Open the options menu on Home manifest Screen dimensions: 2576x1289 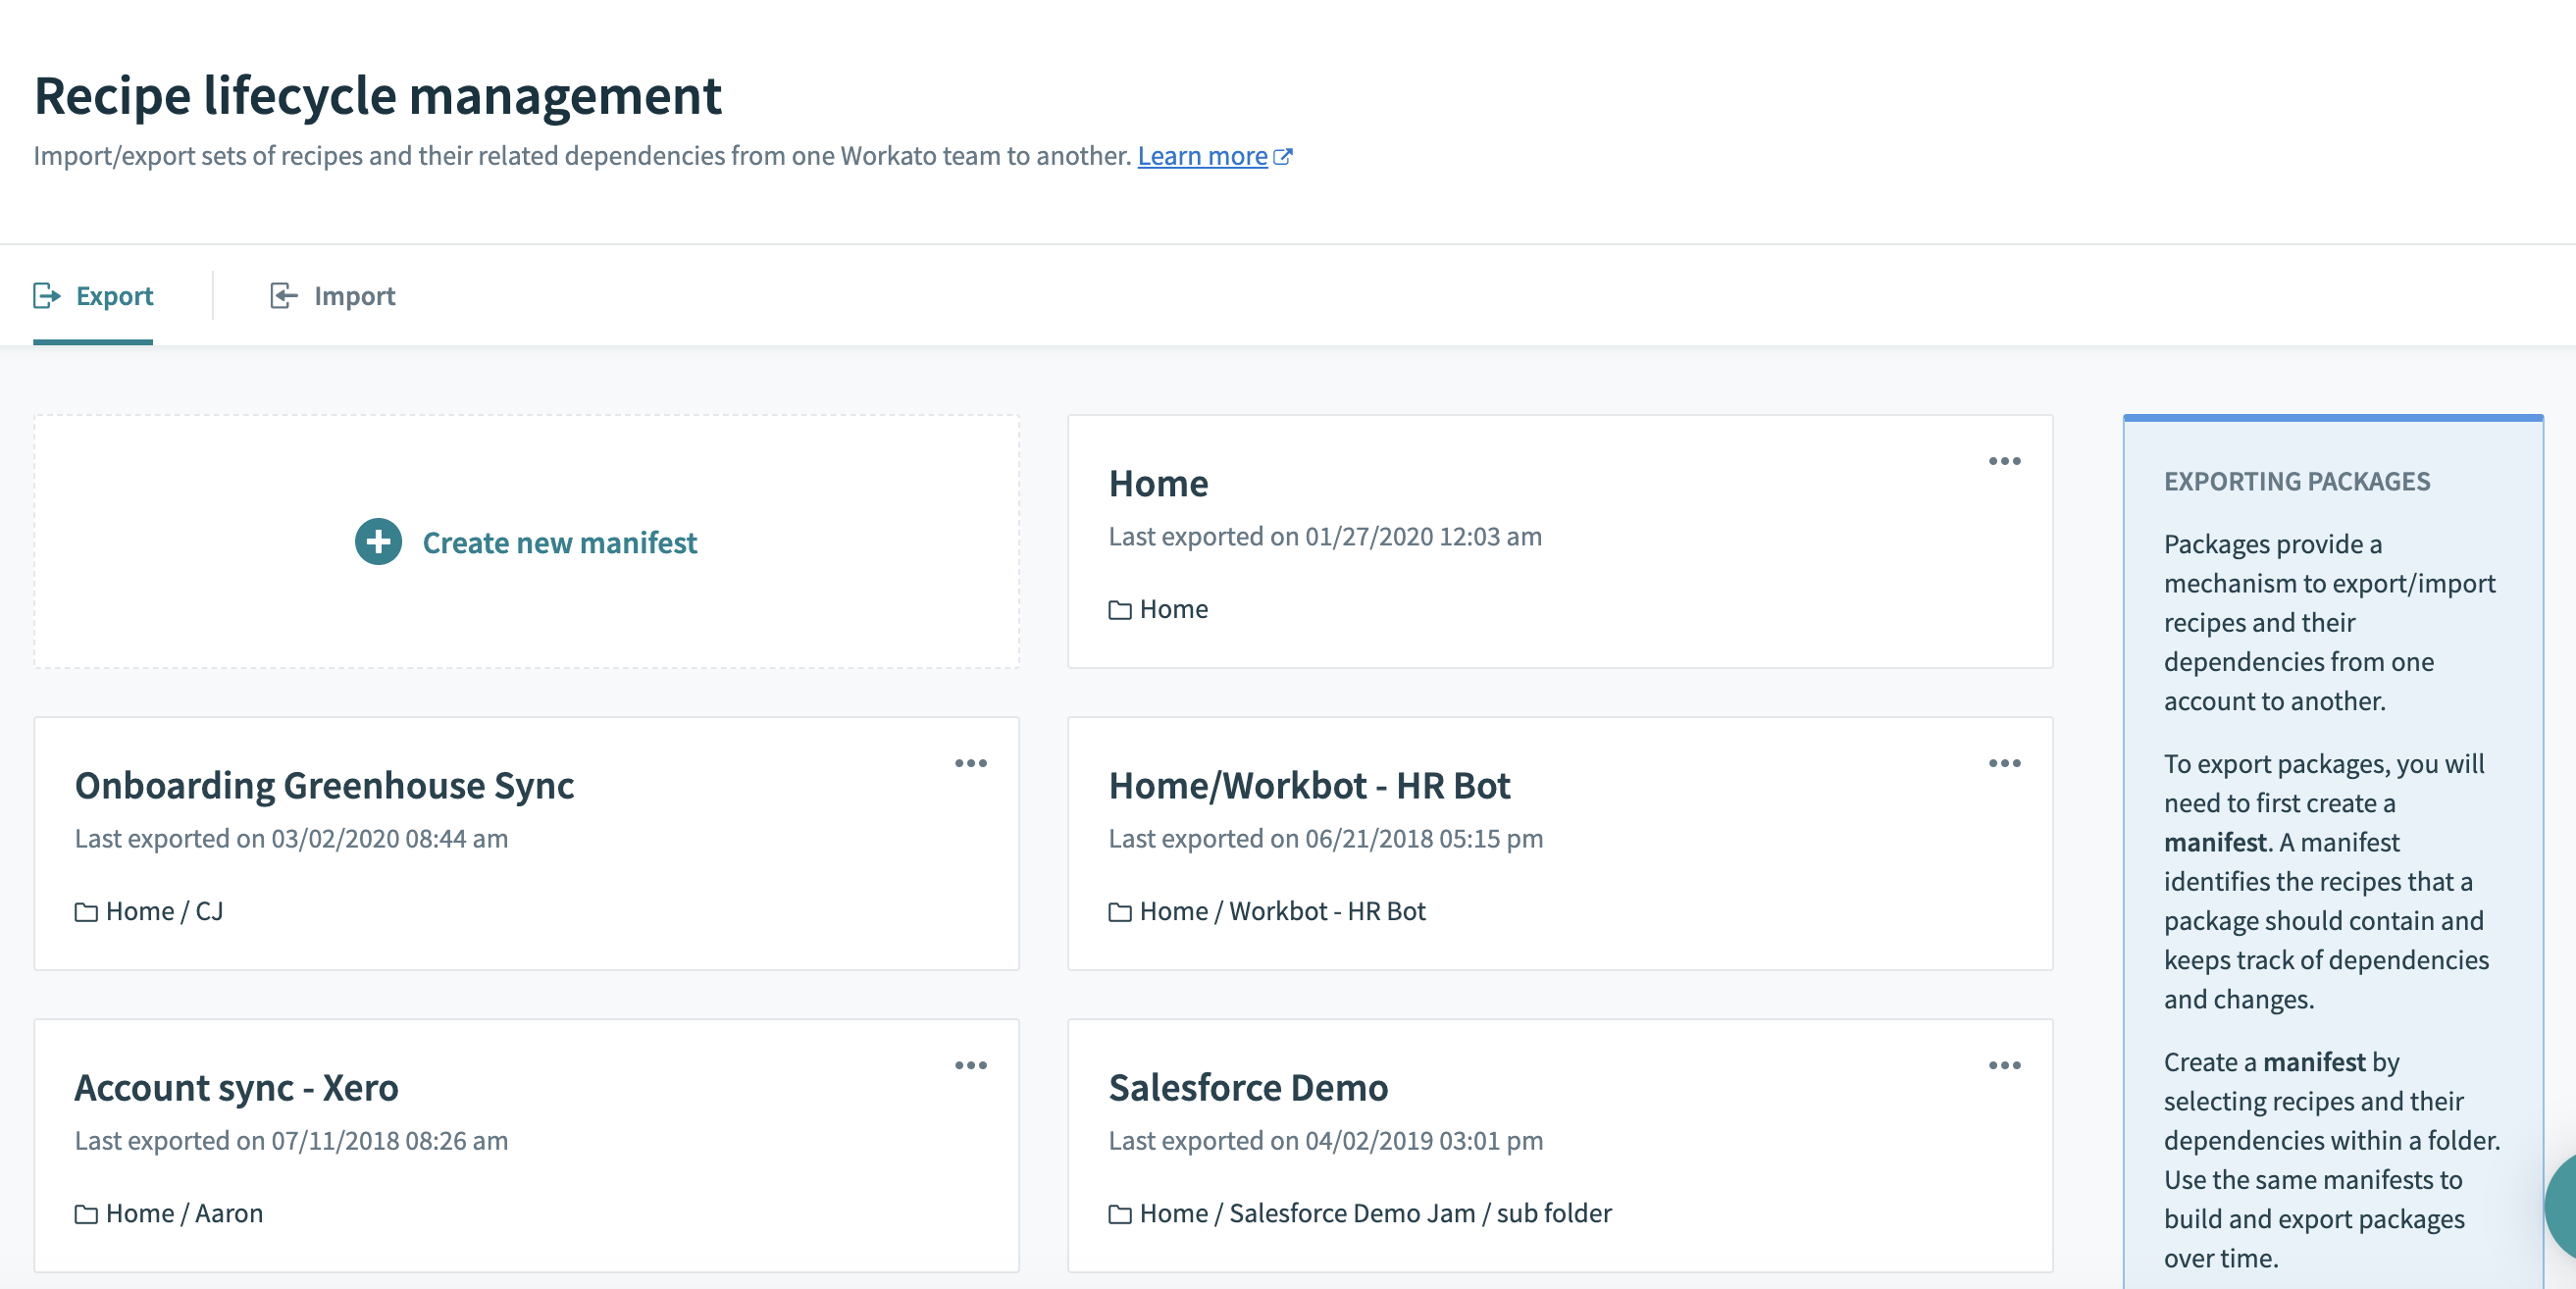coord(2004,460)
